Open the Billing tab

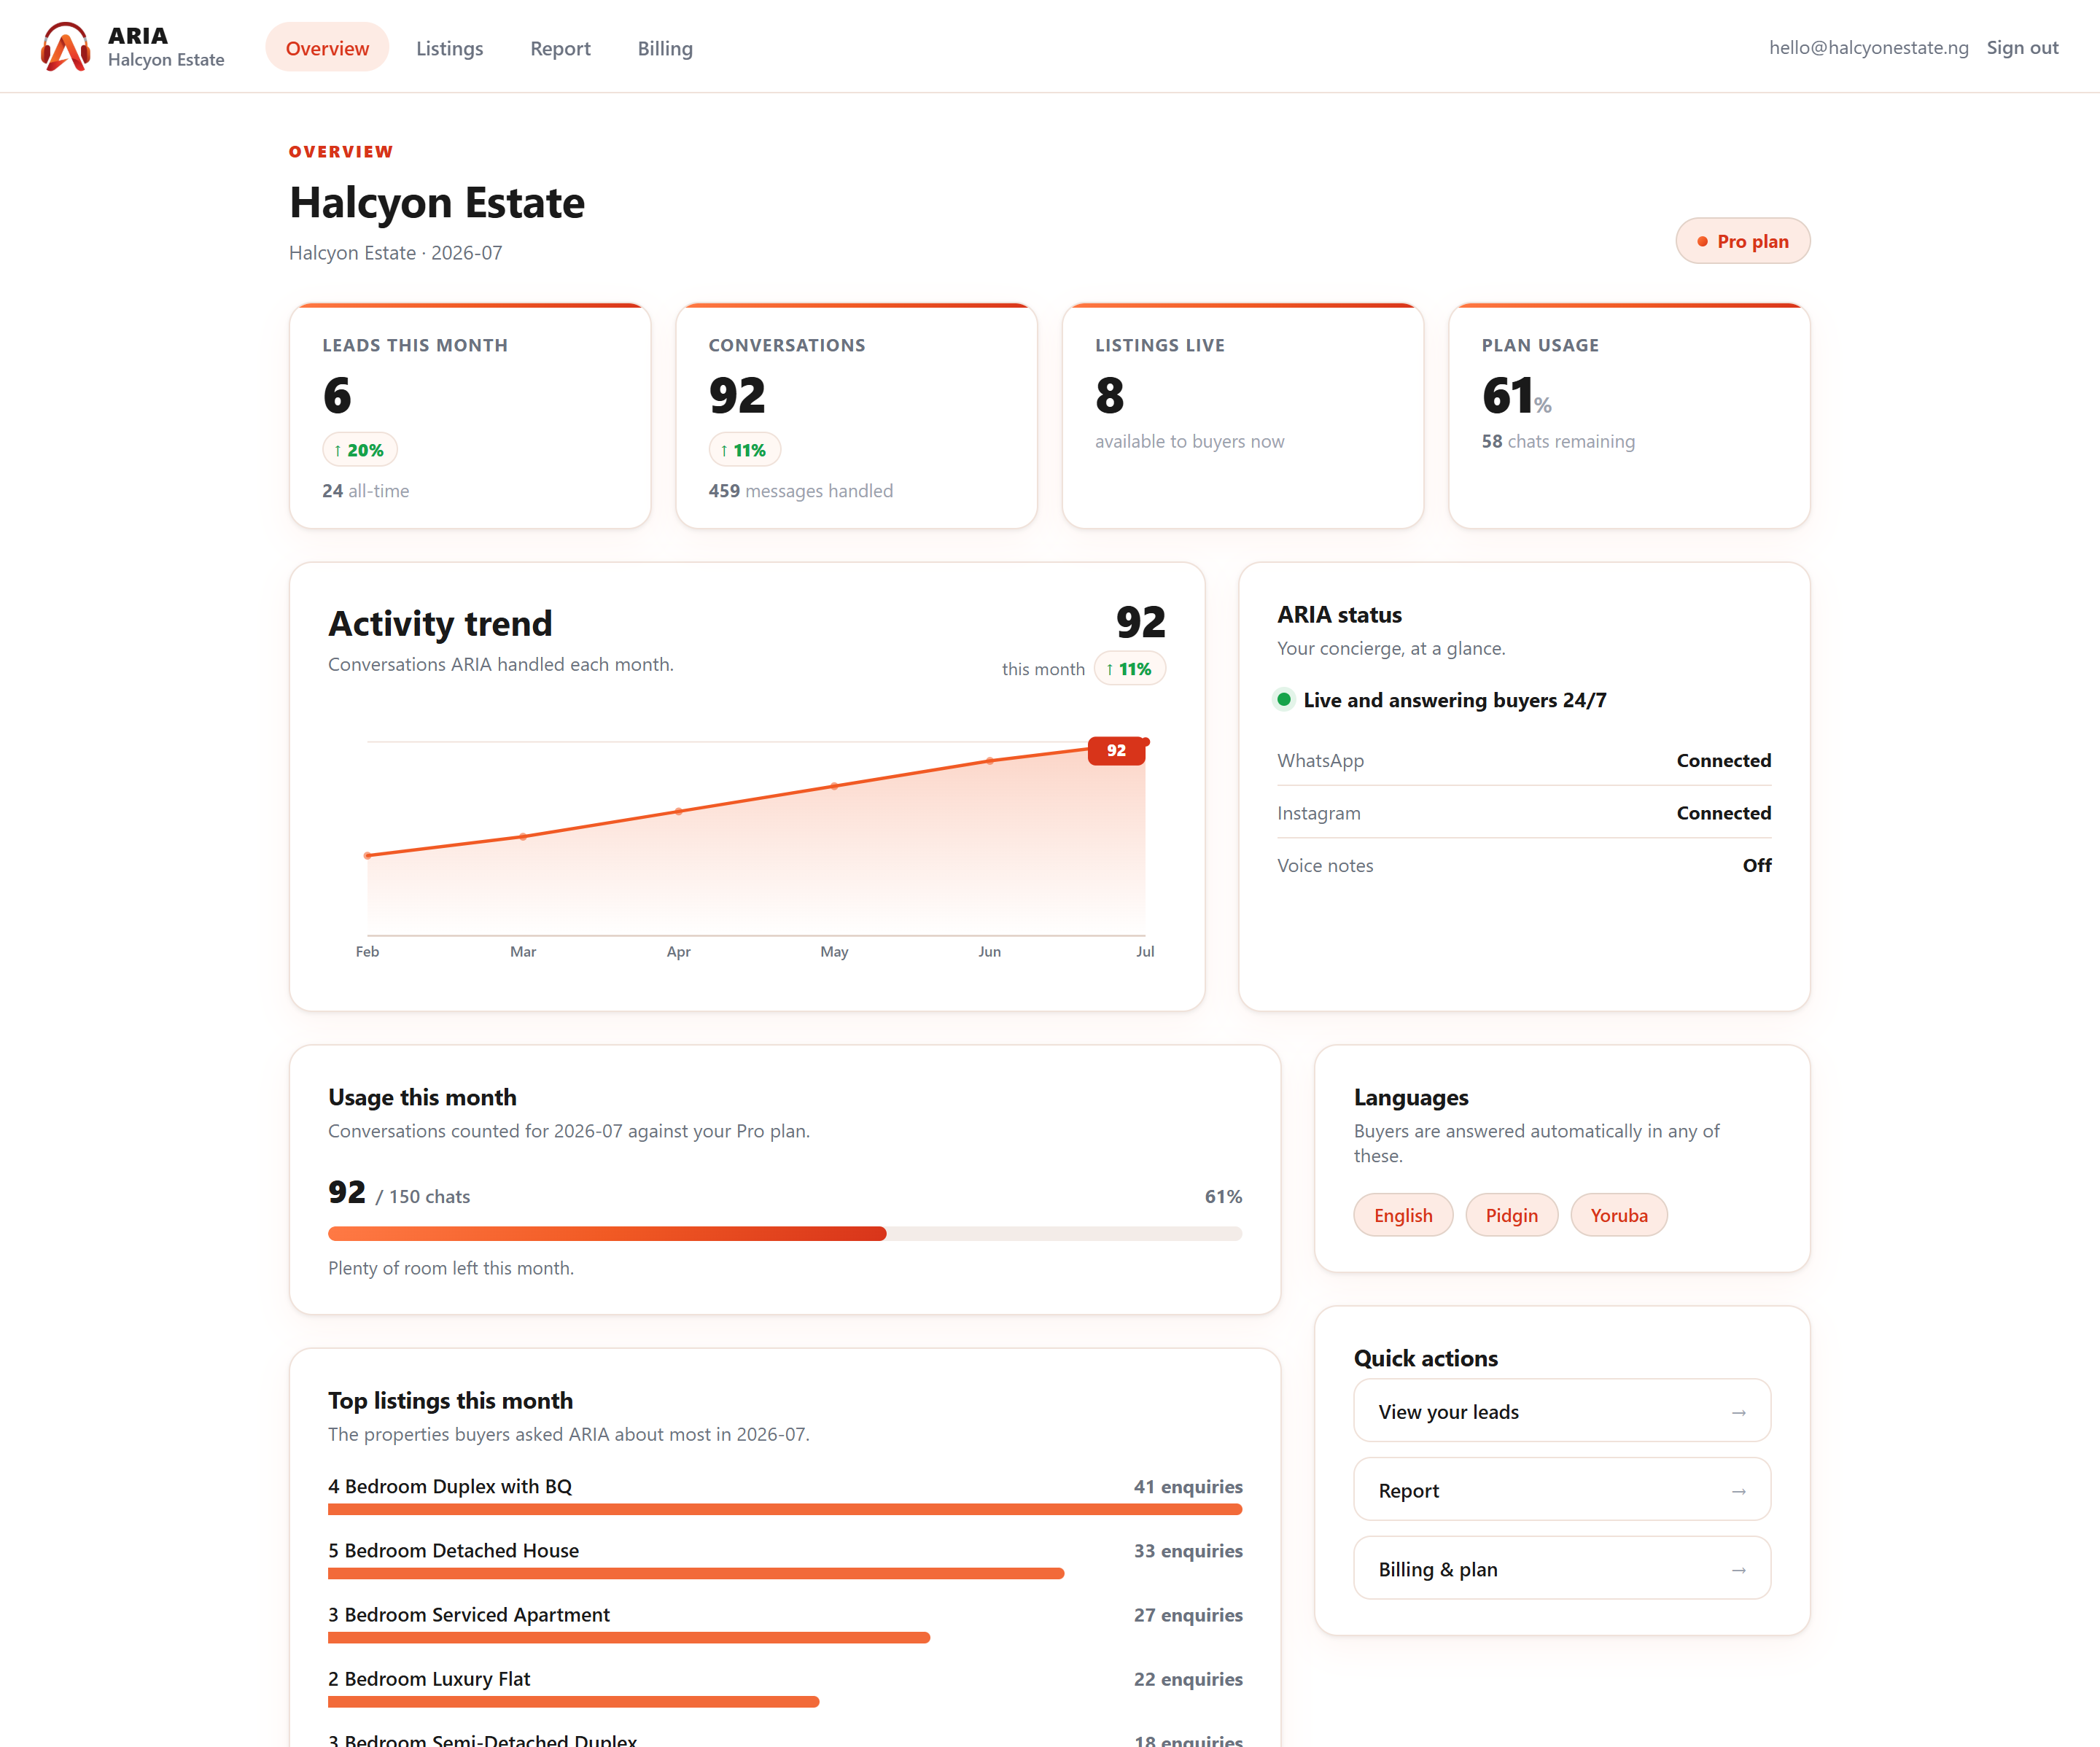[665, 48]
